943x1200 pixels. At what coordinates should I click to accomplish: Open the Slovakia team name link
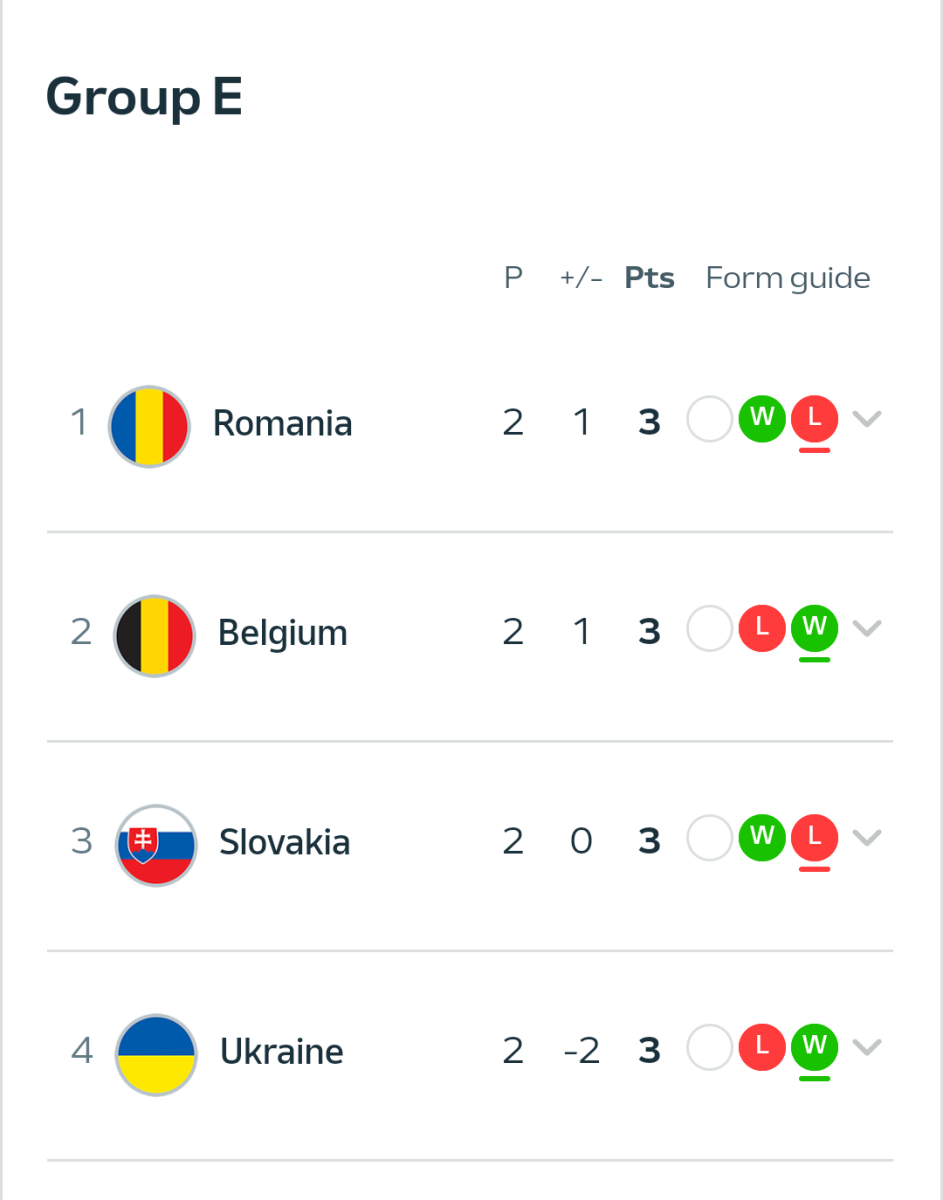(284, 843)
